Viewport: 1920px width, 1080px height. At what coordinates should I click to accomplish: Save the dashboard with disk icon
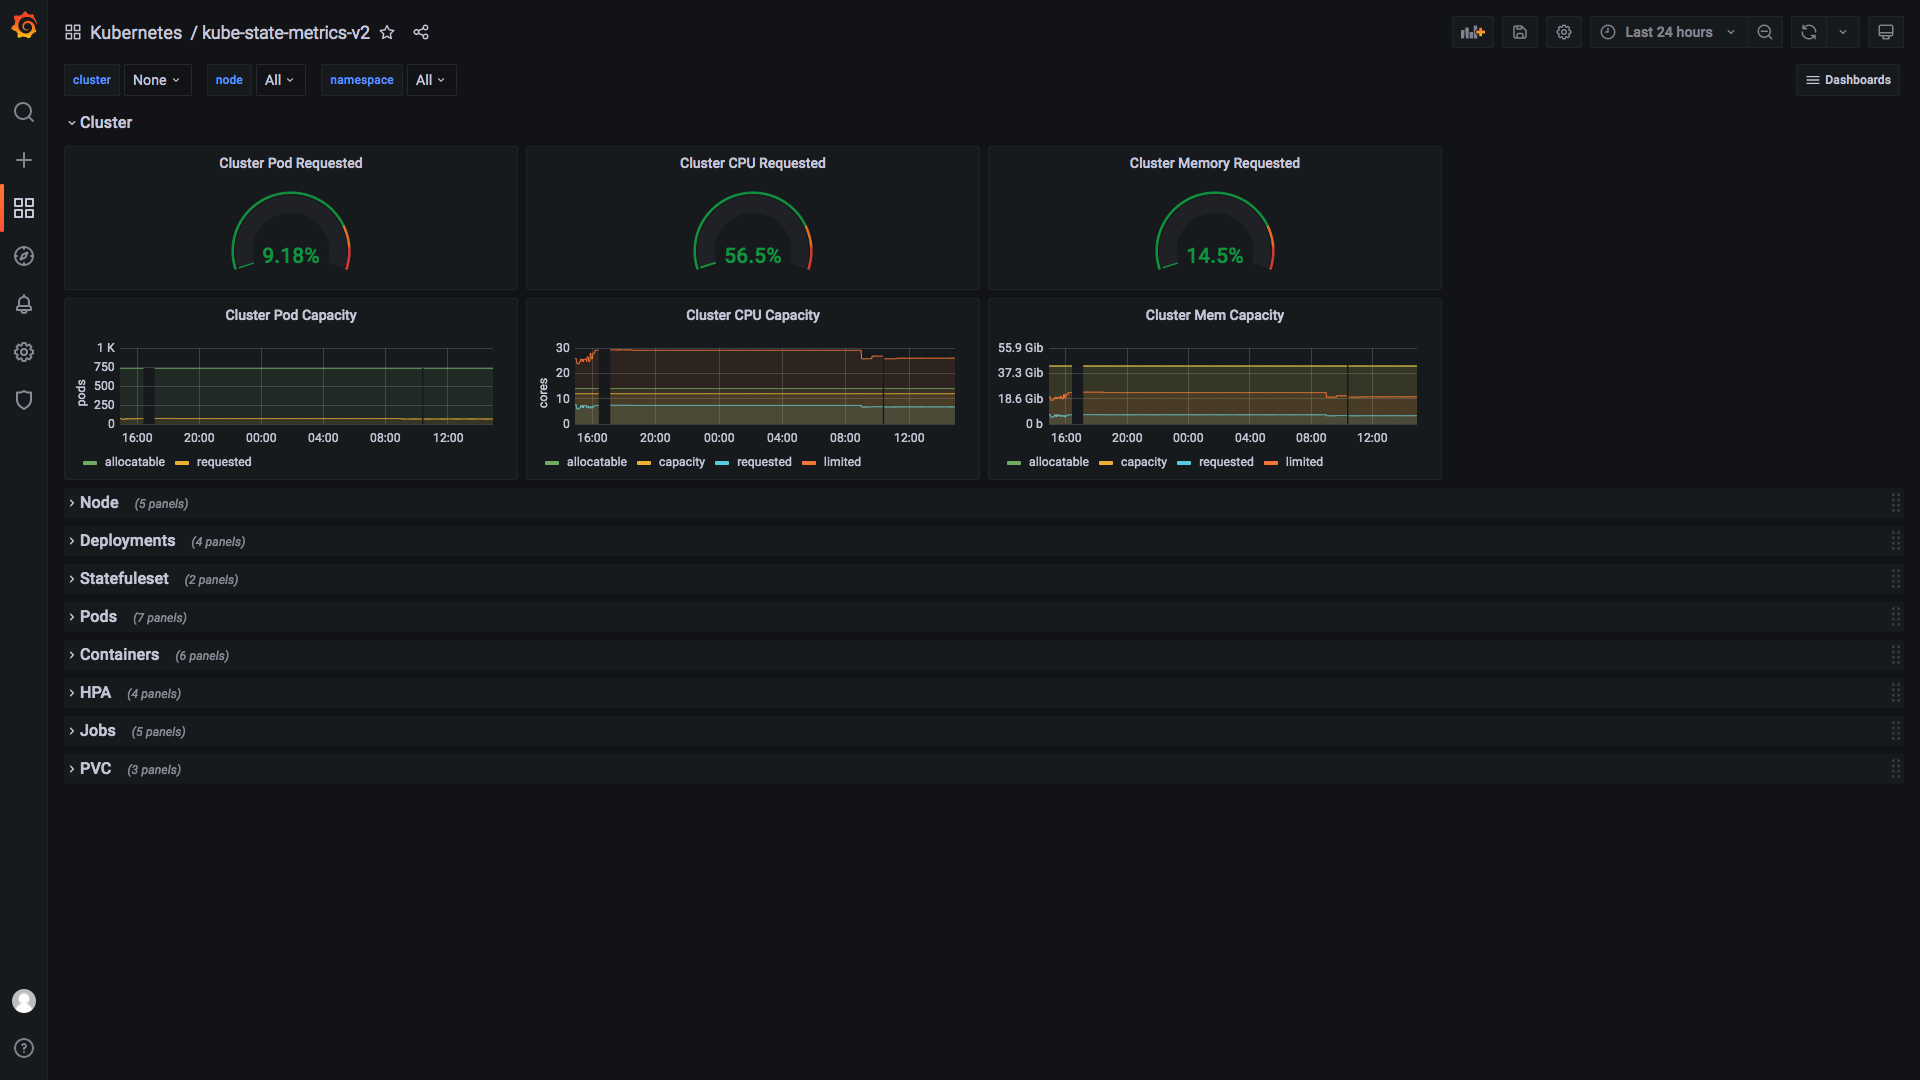tap(1520, 32)
